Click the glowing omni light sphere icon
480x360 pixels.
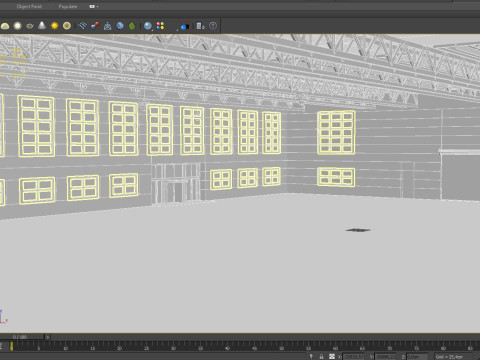tap(17, 26)
